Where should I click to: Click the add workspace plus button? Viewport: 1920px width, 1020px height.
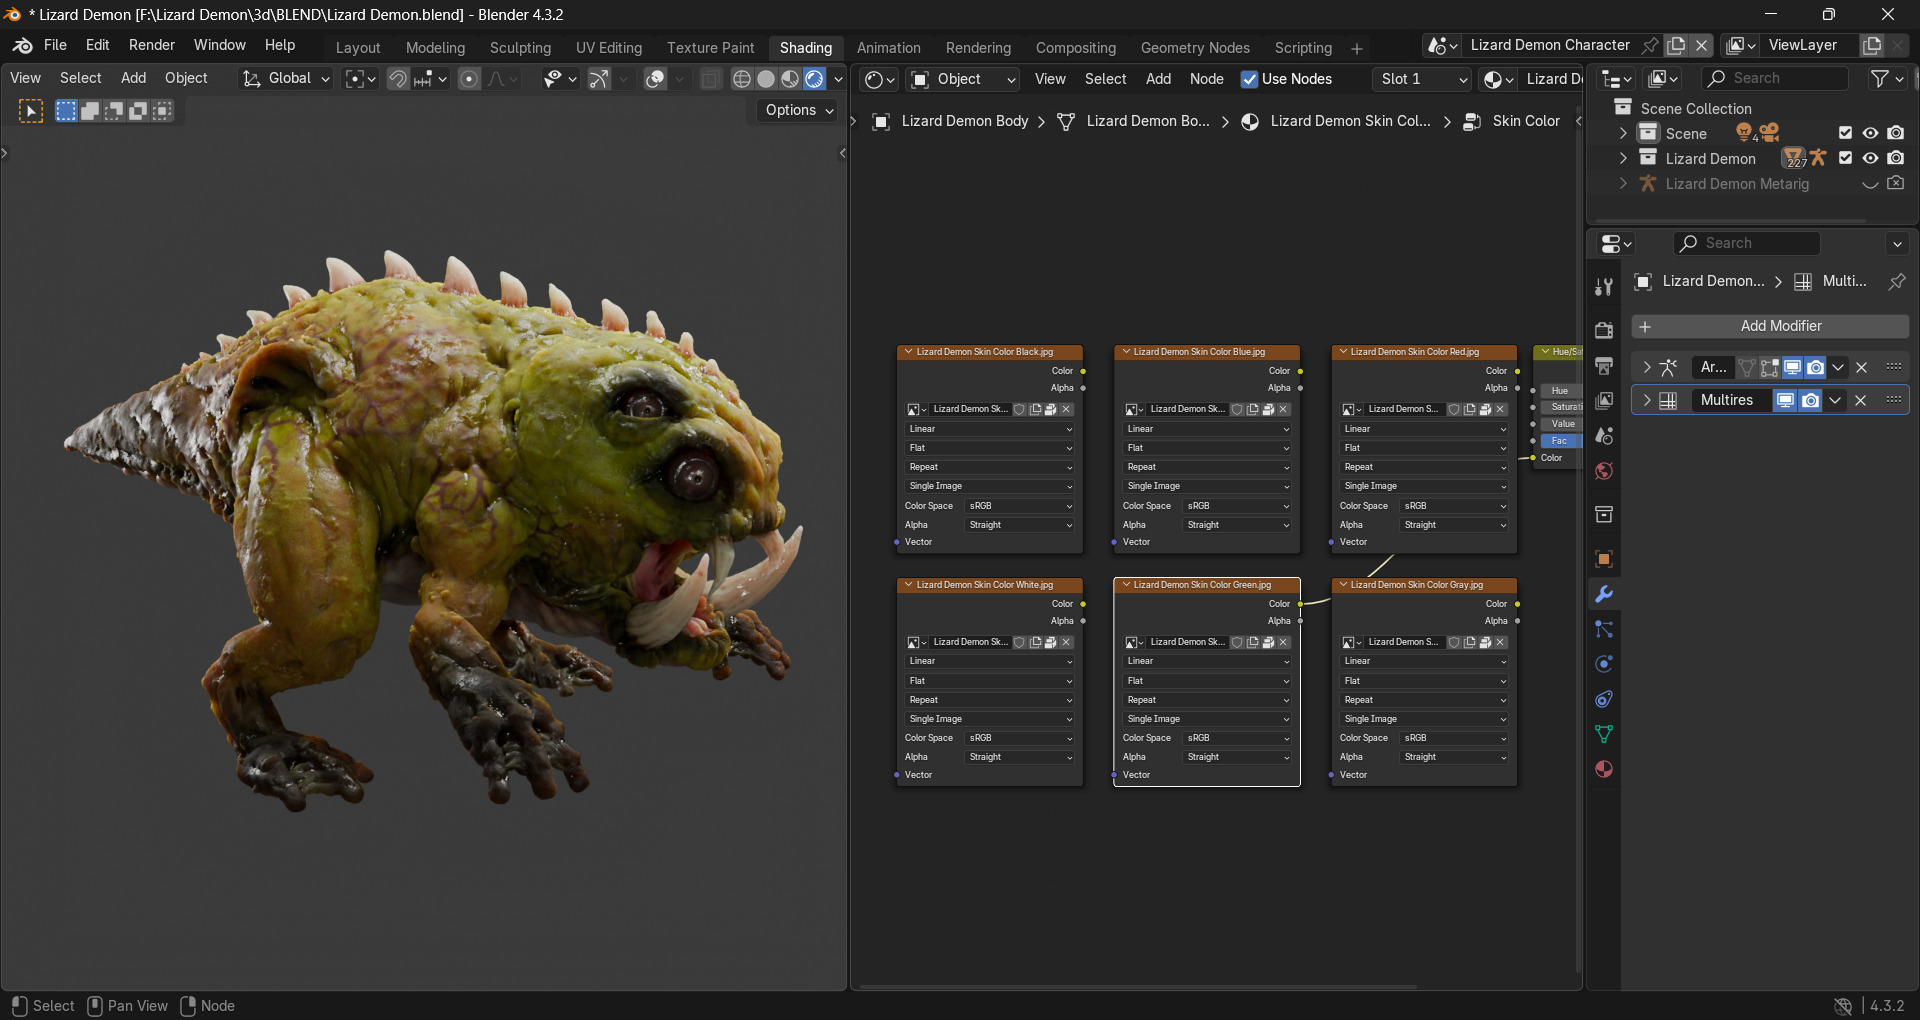click(1357, 48)
